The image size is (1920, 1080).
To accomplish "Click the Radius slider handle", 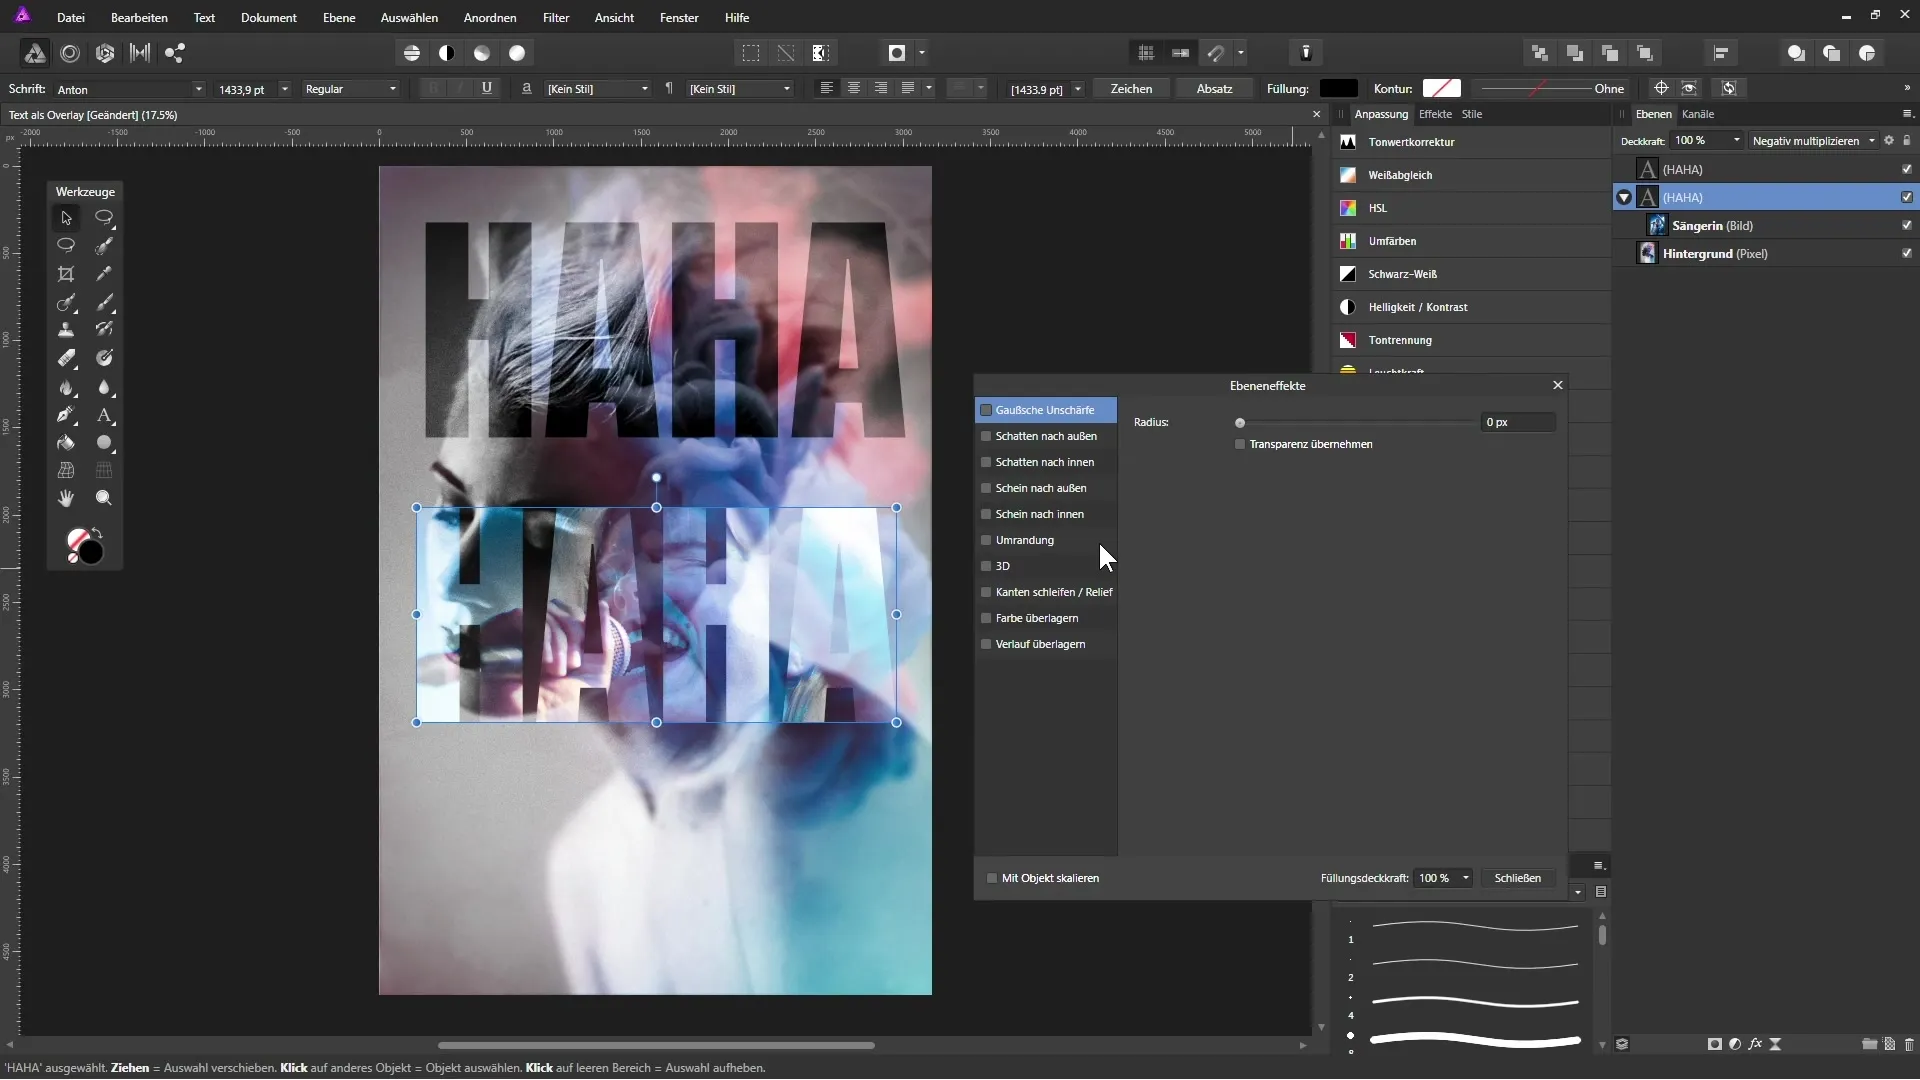I will click(x=1240, y=423).
